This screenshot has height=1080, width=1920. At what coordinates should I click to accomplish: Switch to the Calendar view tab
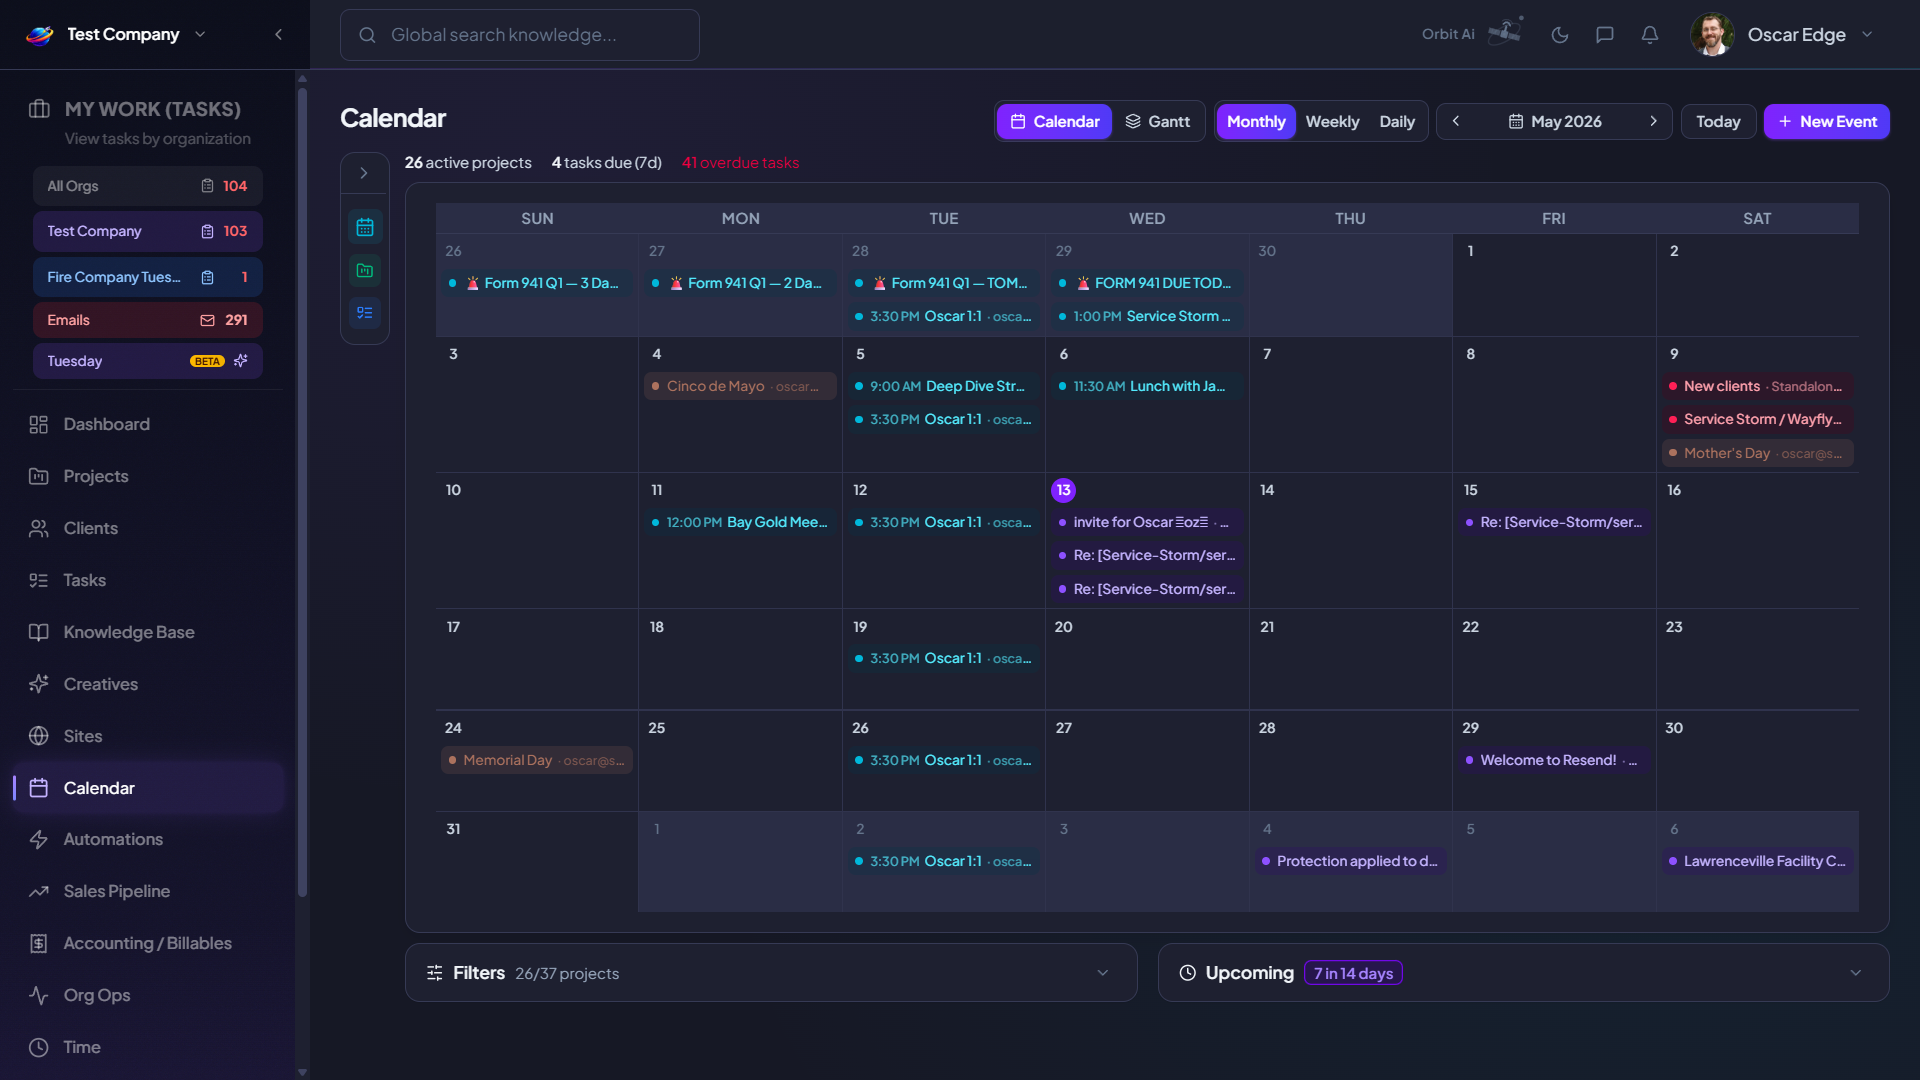[1055, 122]
